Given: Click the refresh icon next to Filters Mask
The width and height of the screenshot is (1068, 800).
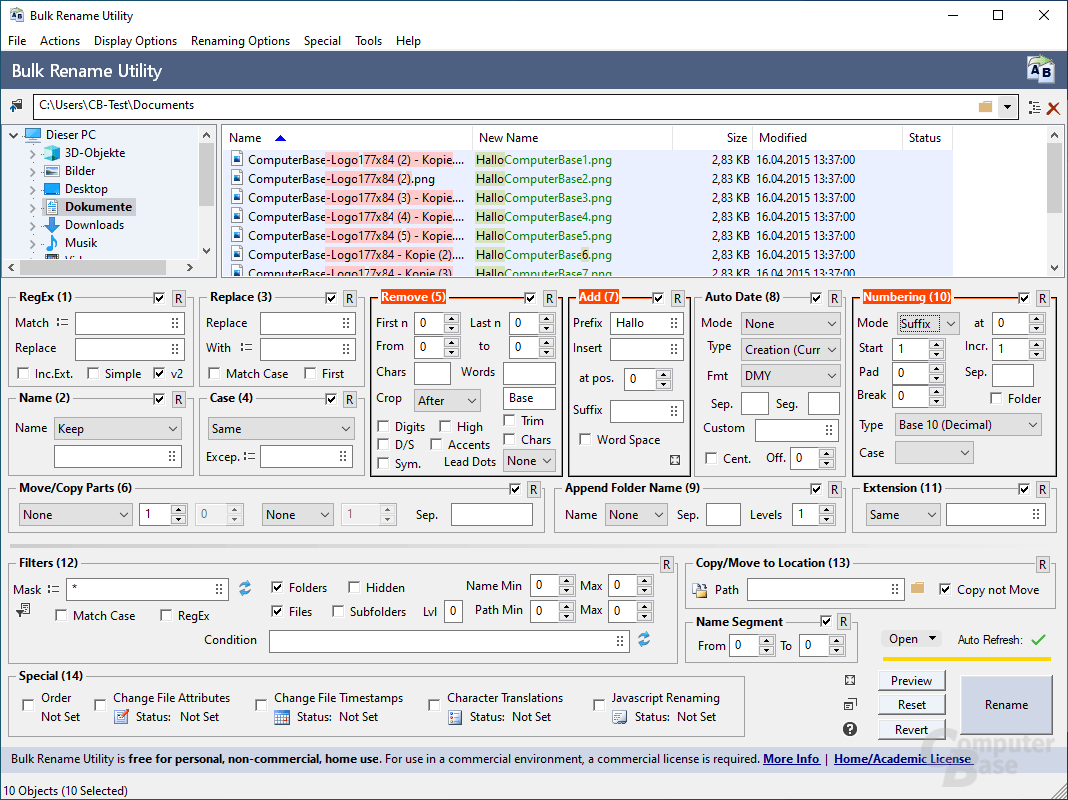Looking at the screenshot, I should (244, 589).
